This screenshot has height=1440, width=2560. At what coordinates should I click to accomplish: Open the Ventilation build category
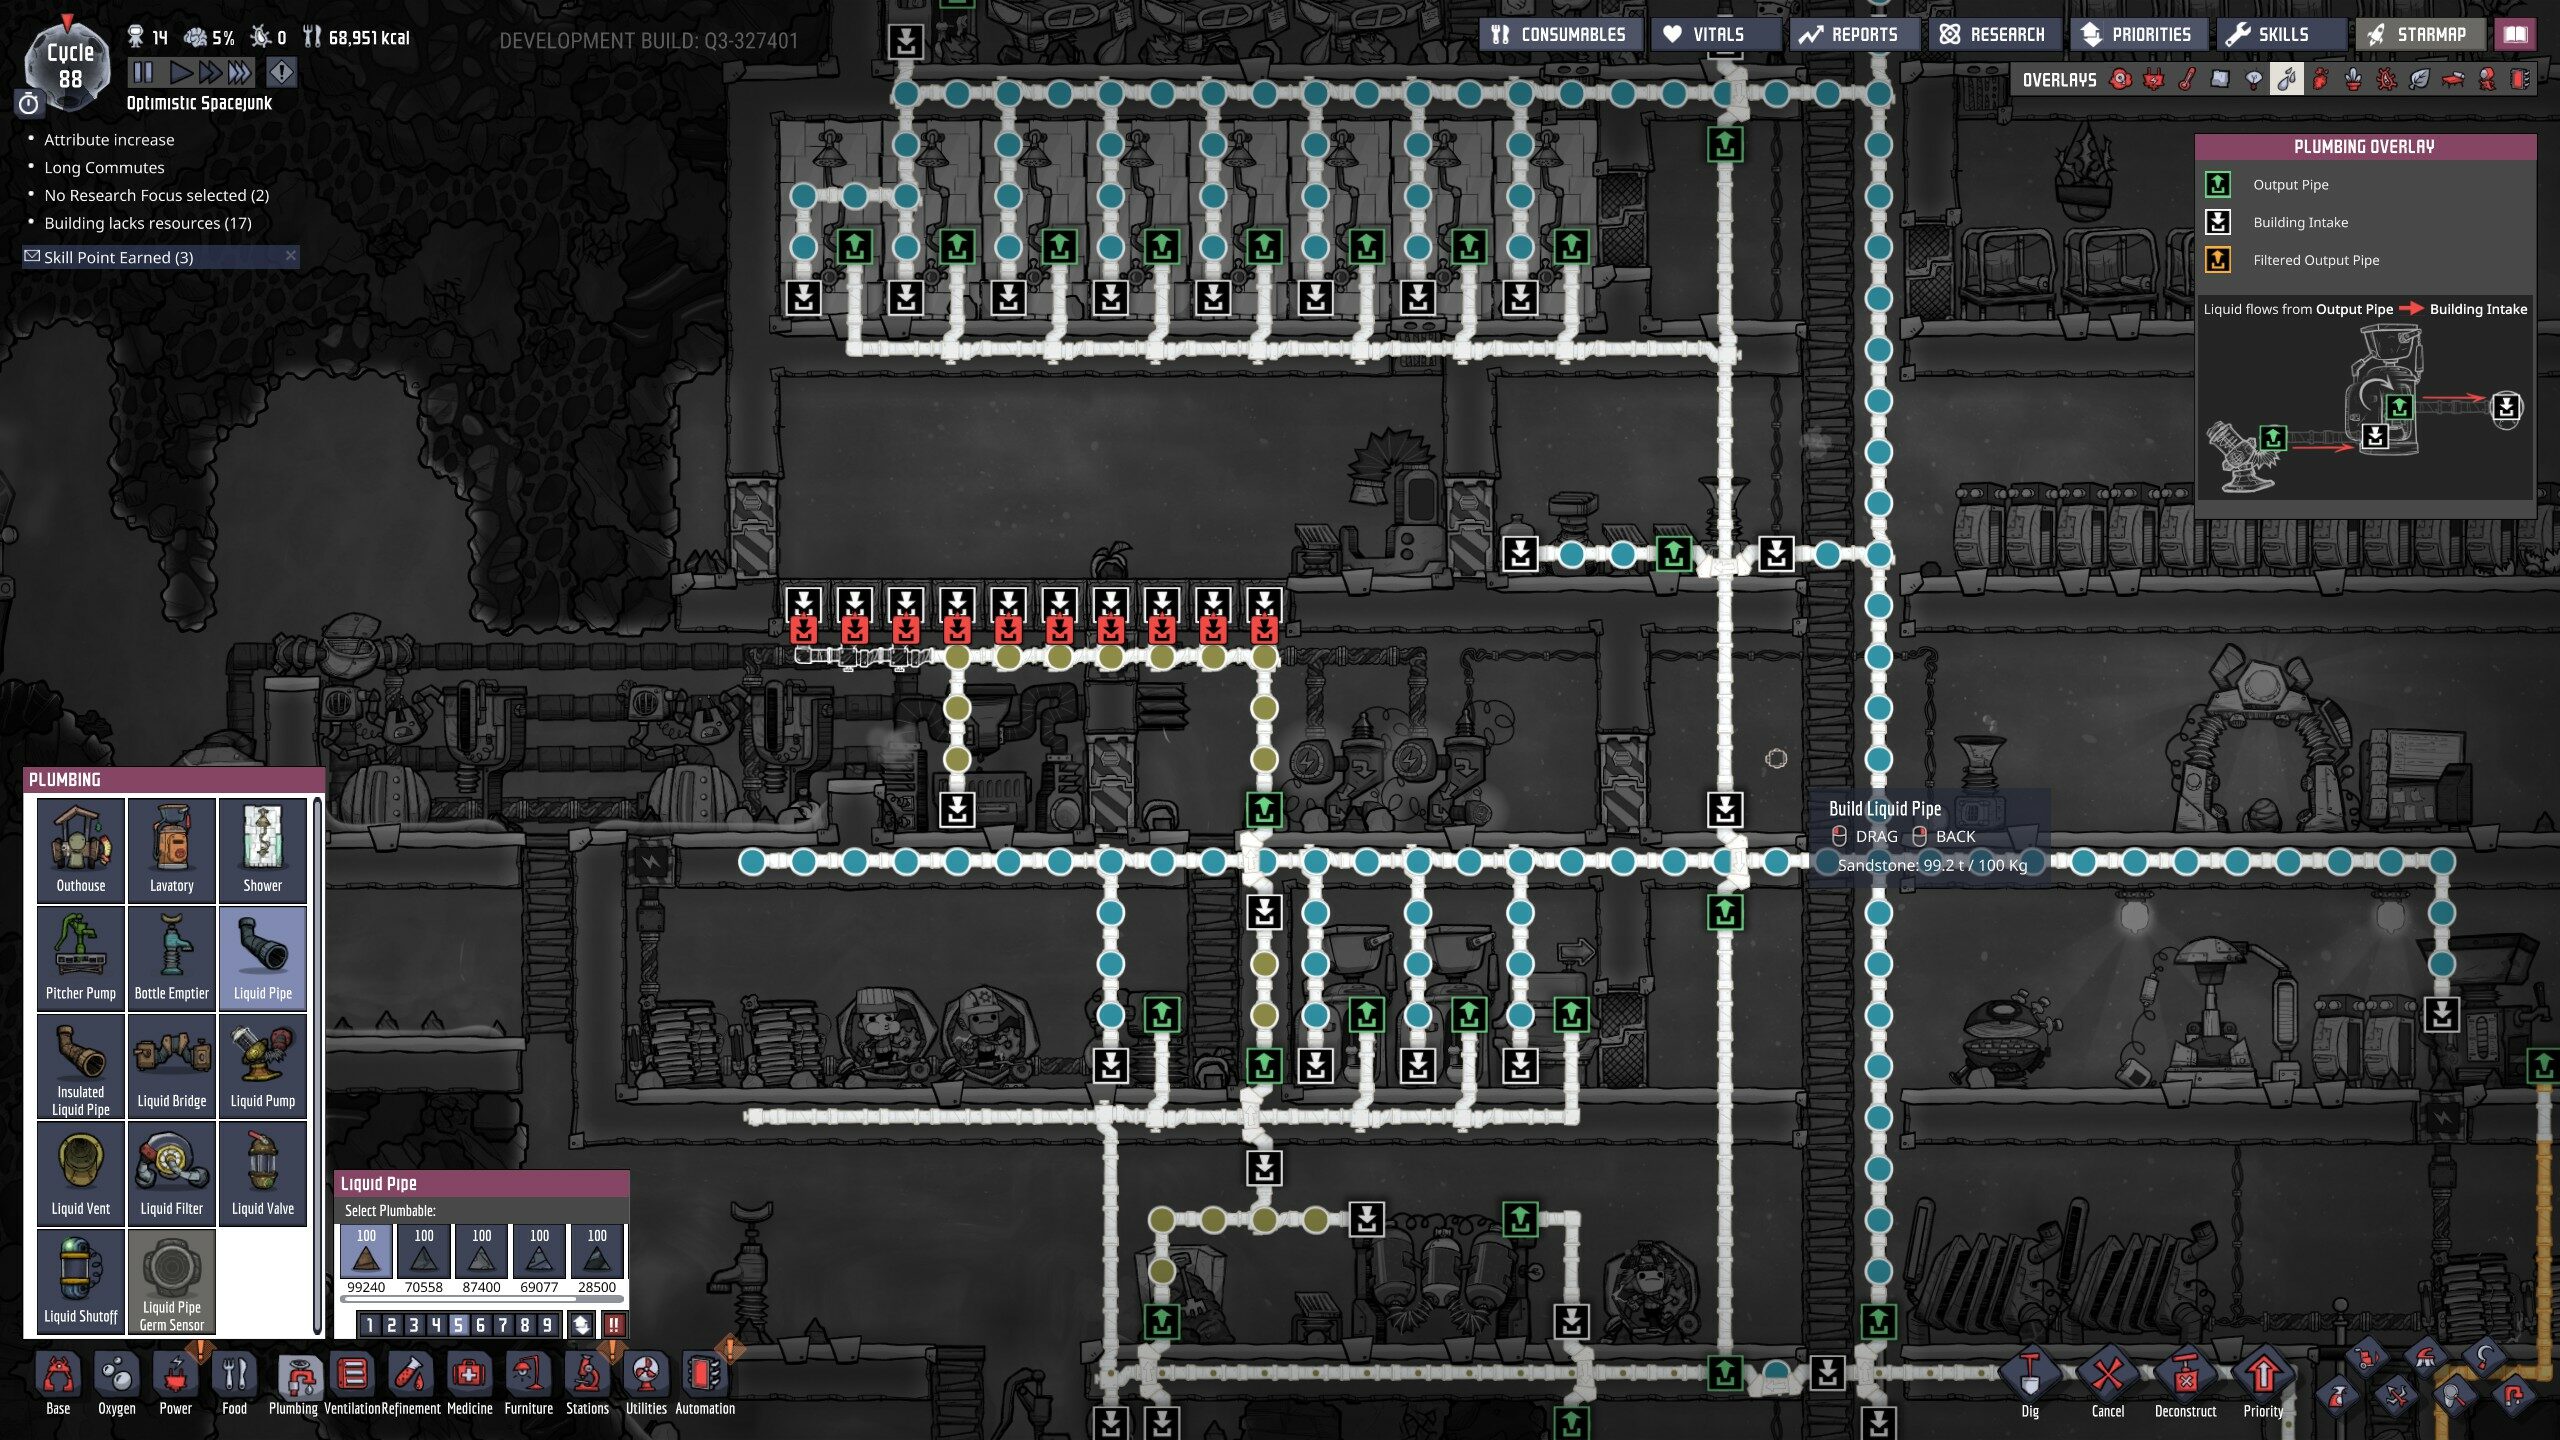tap(352, 1383)
